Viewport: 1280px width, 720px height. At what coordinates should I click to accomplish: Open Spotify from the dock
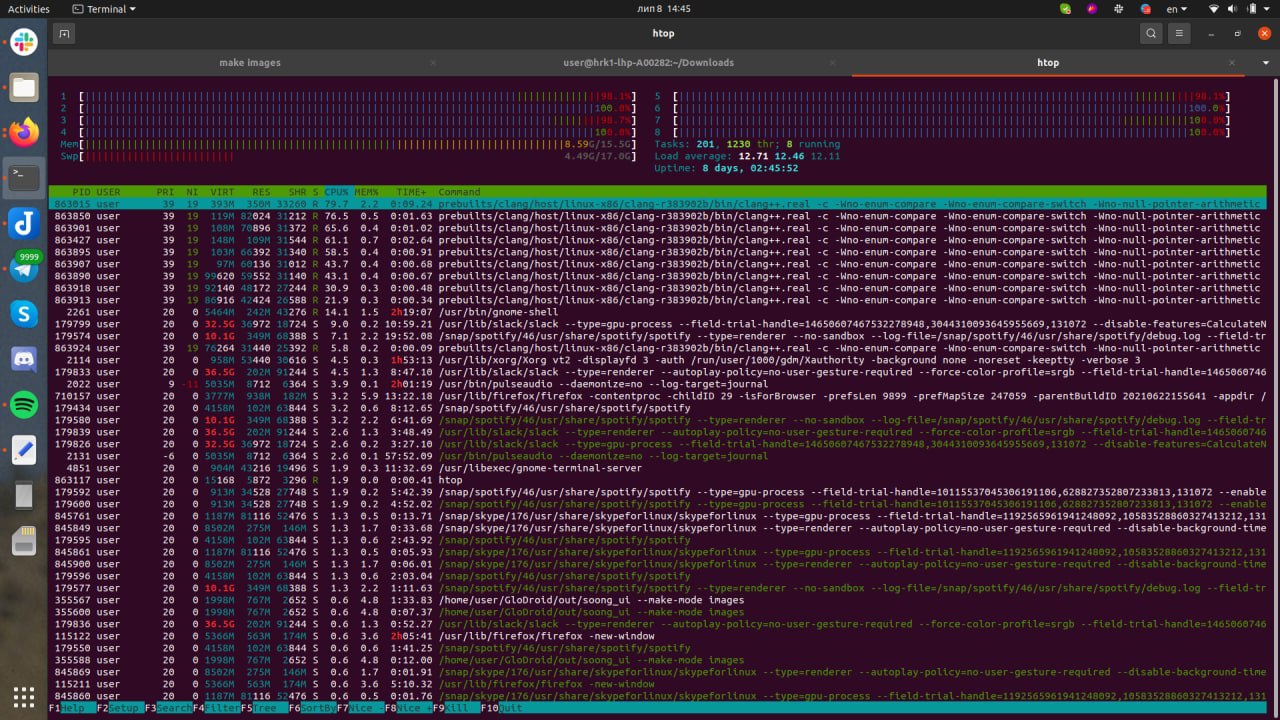24,405
